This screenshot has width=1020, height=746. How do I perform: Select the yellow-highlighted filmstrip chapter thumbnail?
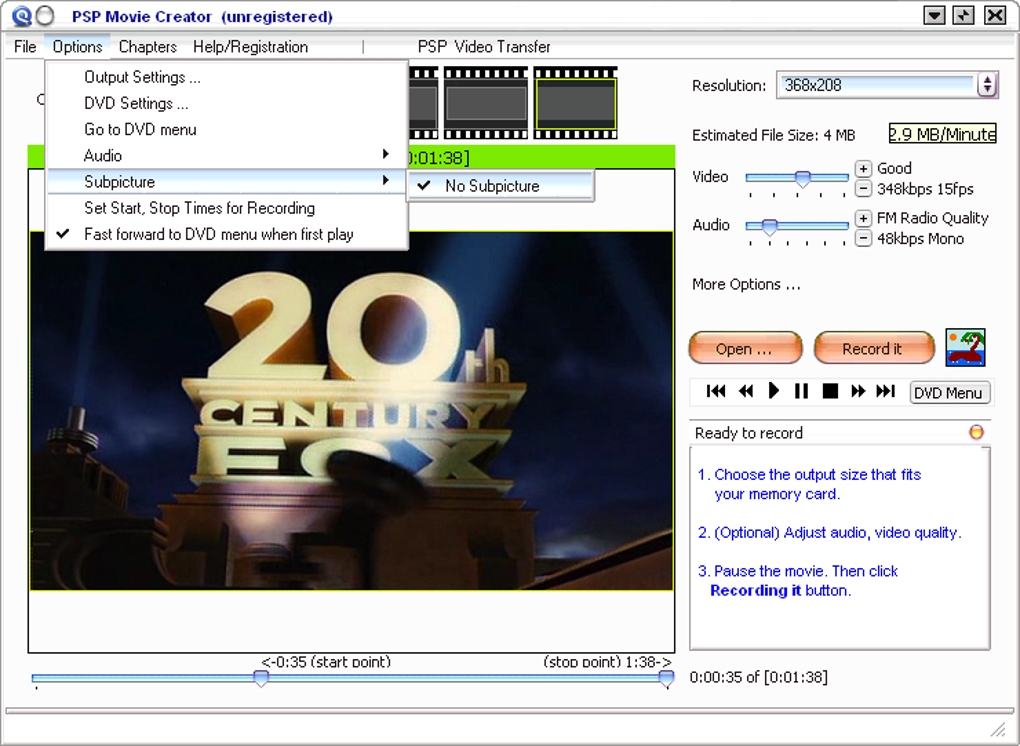(575, 103)
